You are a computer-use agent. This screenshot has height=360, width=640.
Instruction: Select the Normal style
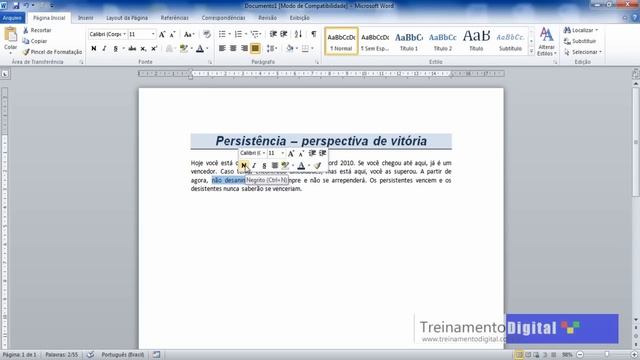coord(341,41)
